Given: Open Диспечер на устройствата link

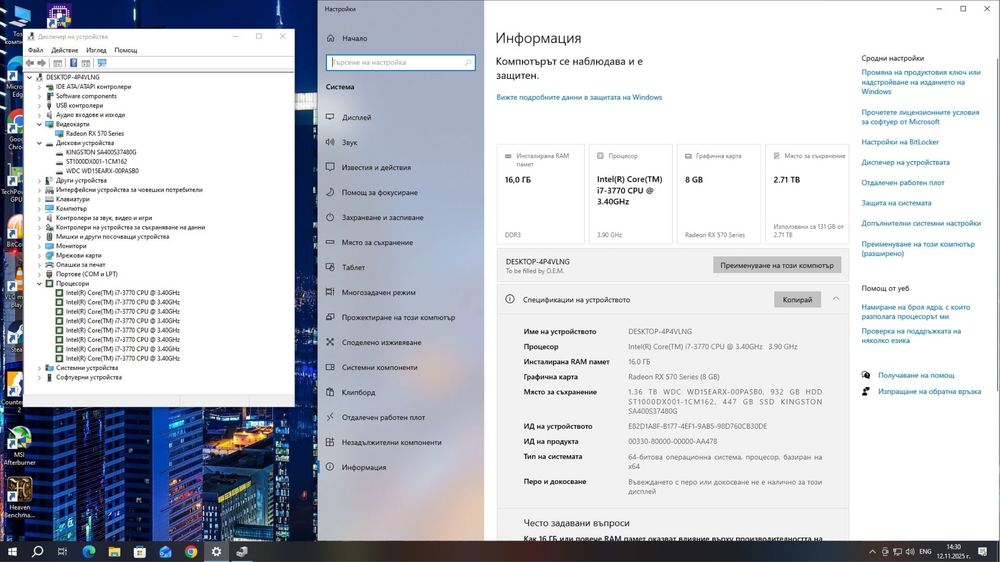Looking at the screenshot, I should point(905,163).
